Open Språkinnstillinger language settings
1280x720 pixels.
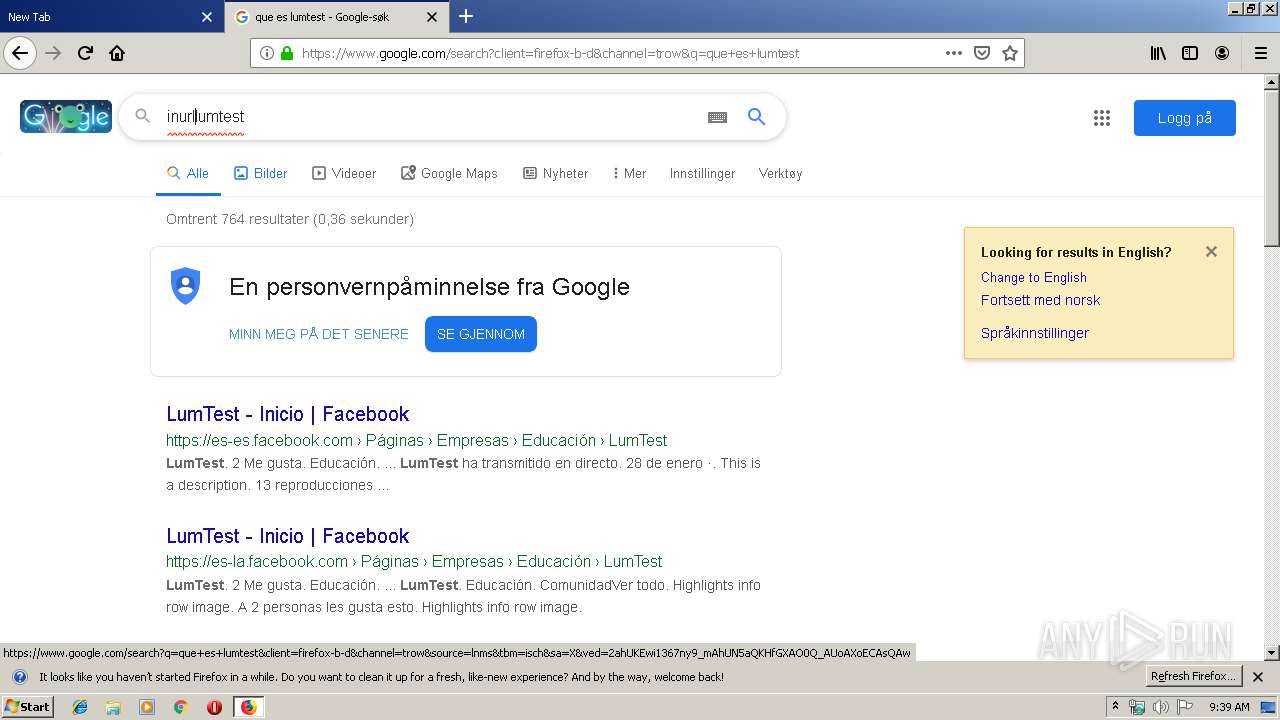pos(1035,333)
